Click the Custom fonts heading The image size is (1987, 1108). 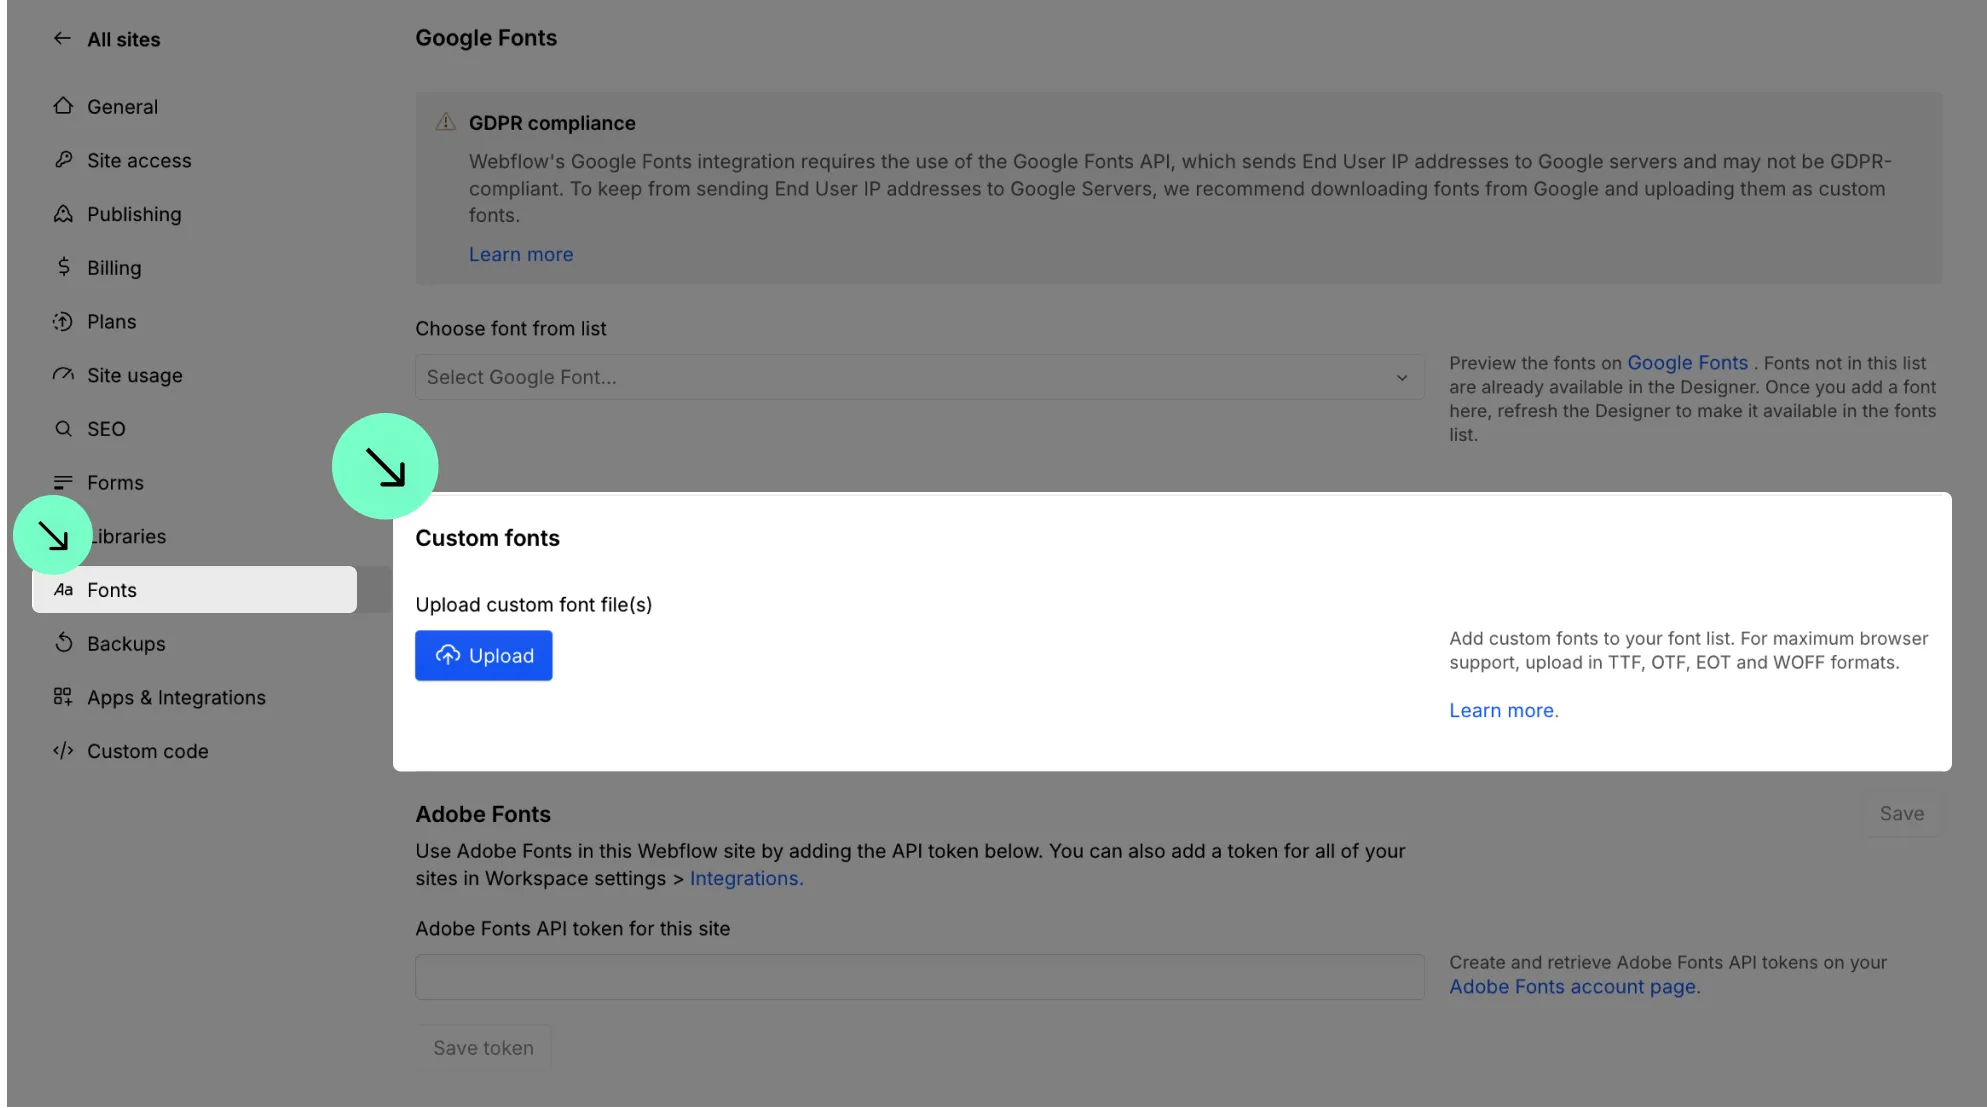tap(487, 538)
